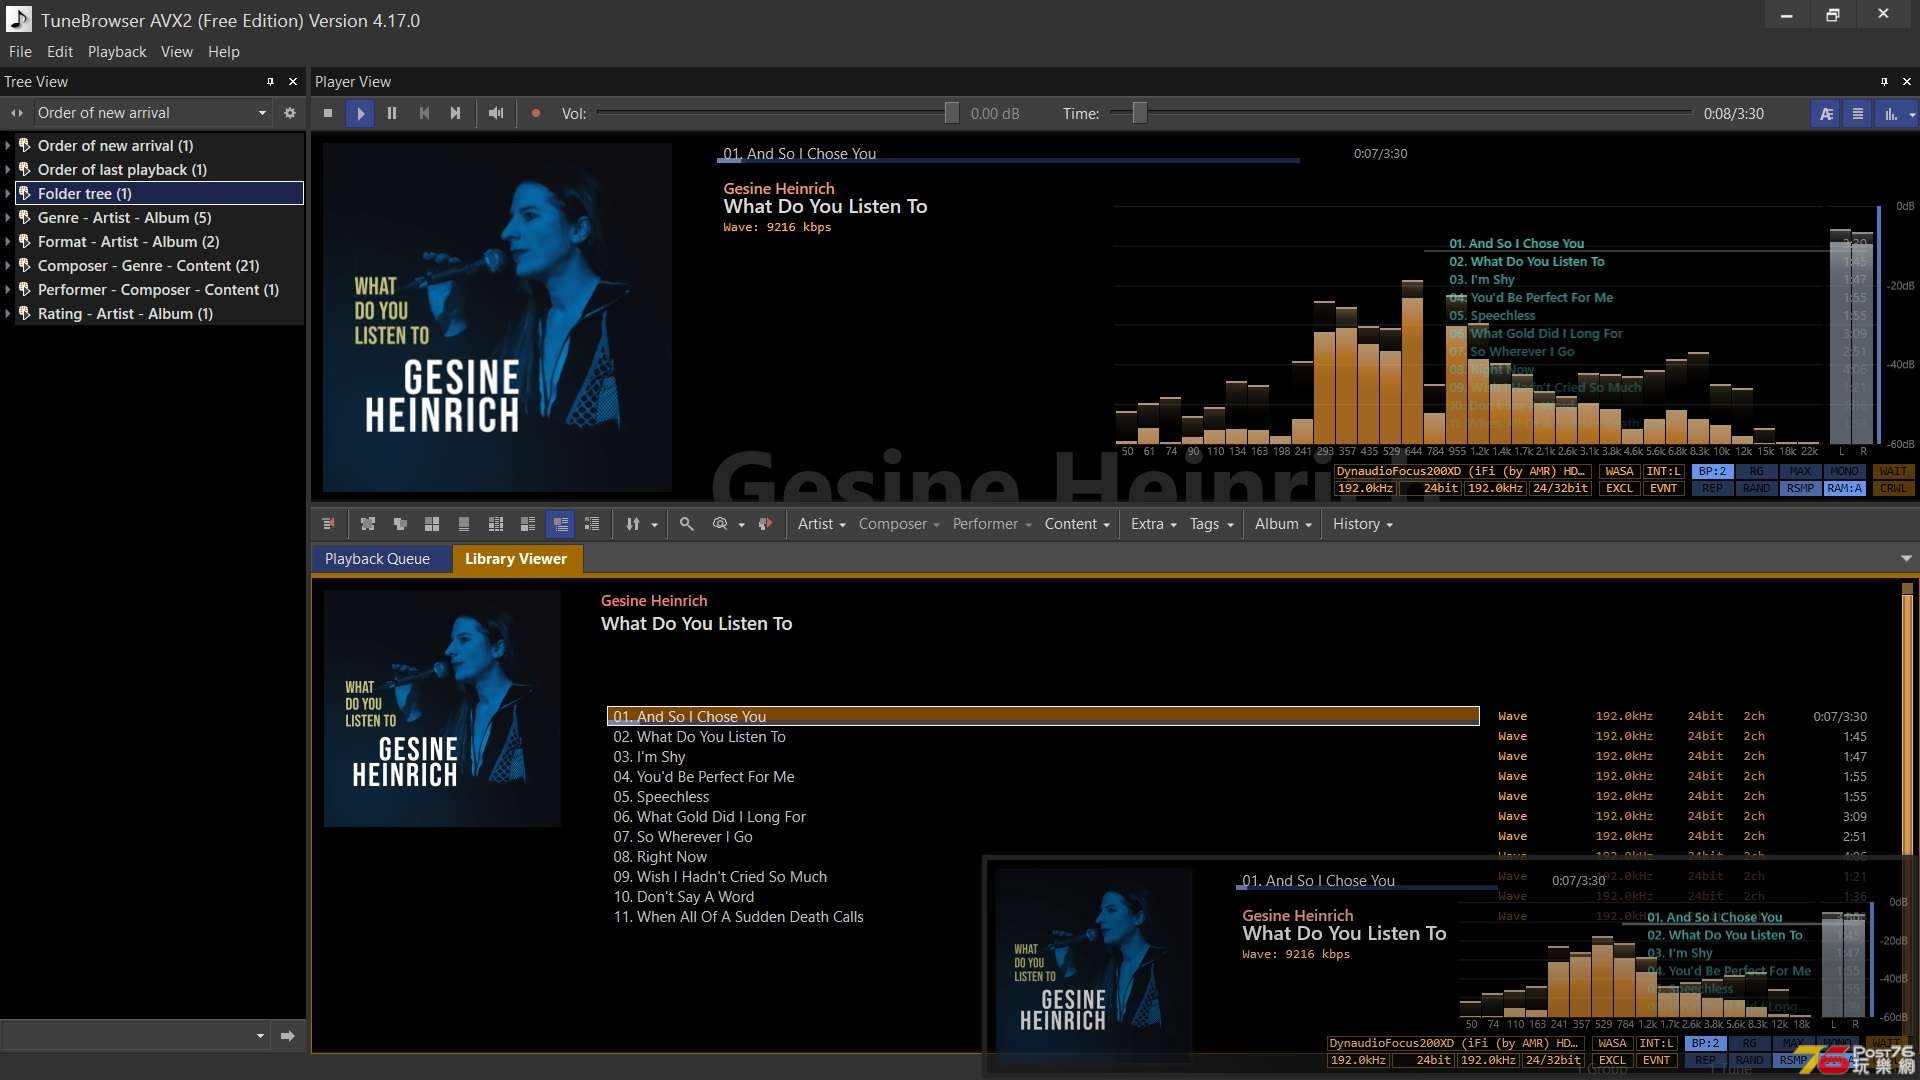Open the File menu

point(20,52)
